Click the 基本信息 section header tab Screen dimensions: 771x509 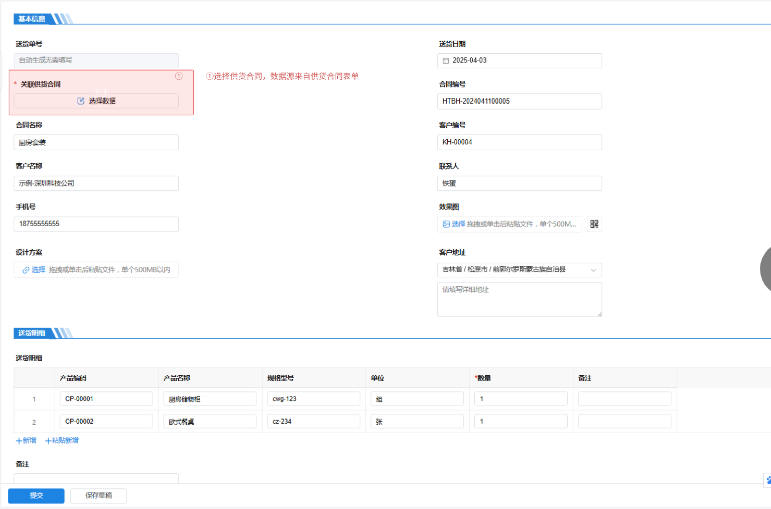pos(32,19)
